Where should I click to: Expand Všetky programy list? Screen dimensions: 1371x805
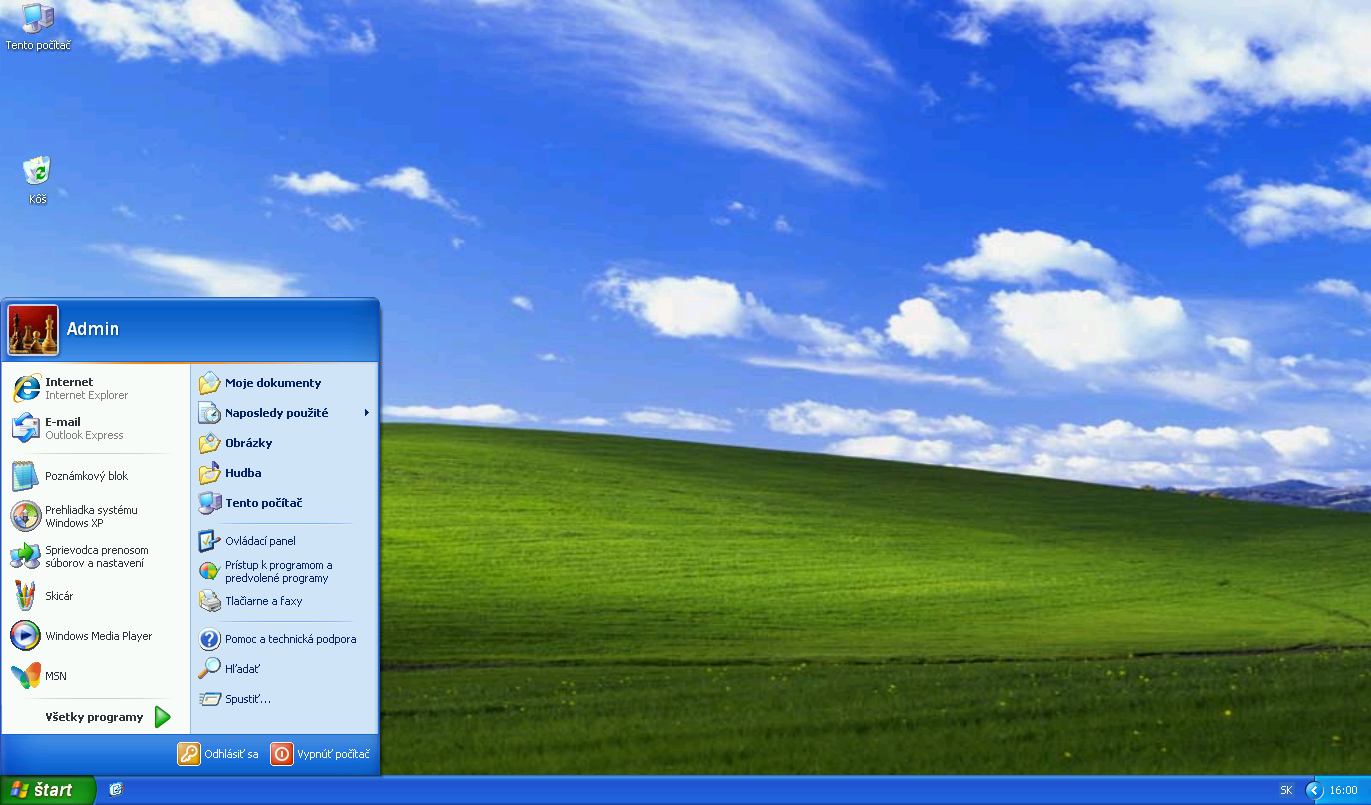pos(107,717)
